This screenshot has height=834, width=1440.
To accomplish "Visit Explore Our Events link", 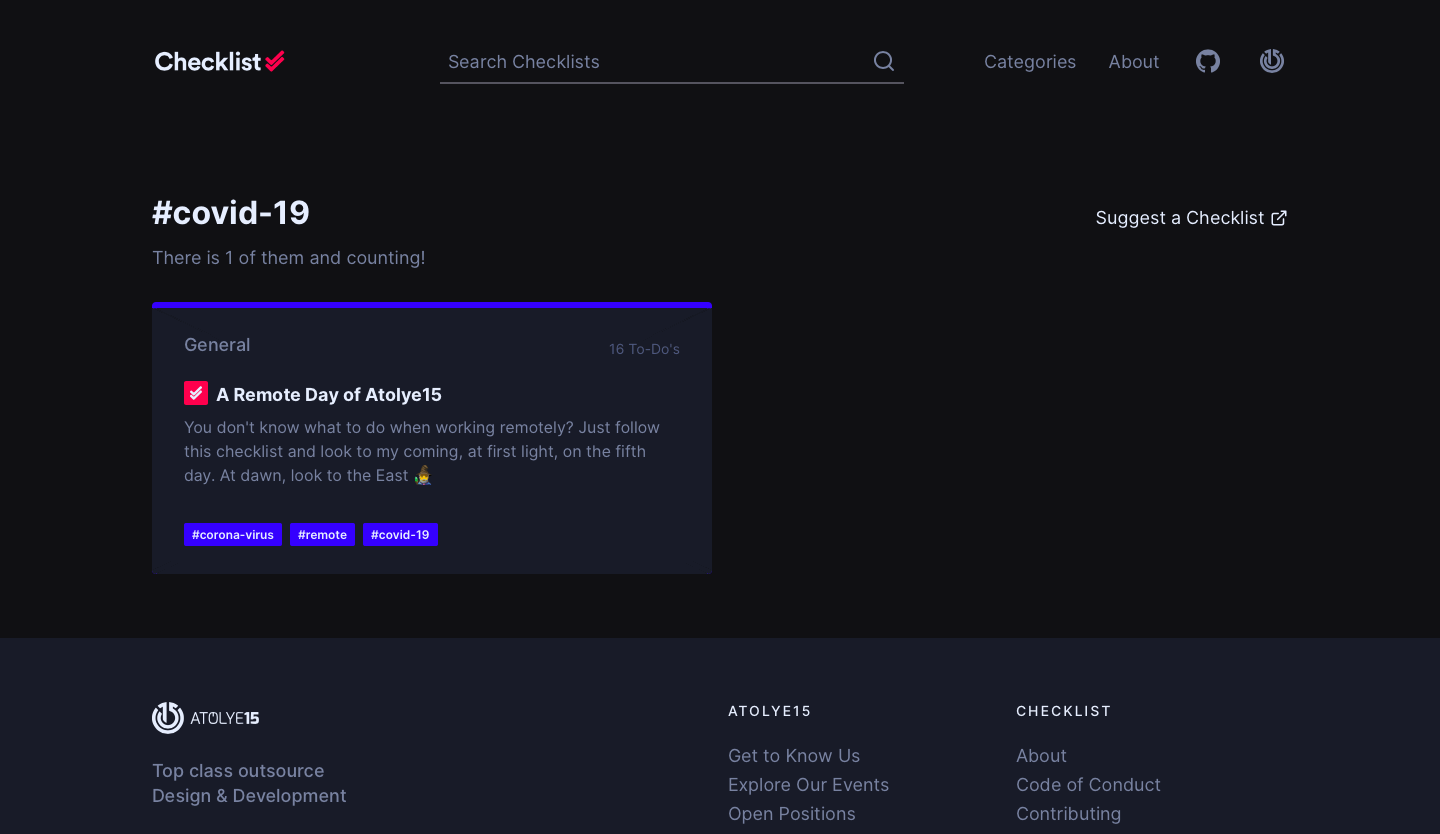I will coord(808,785).
